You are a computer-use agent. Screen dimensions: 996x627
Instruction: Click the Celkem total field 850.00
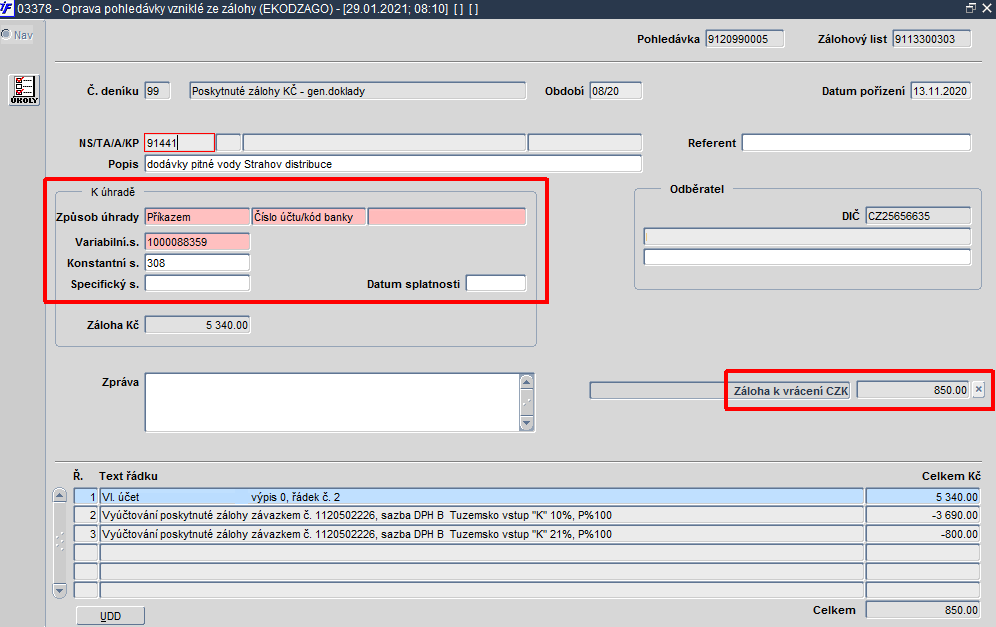click(x=922, y=610)
